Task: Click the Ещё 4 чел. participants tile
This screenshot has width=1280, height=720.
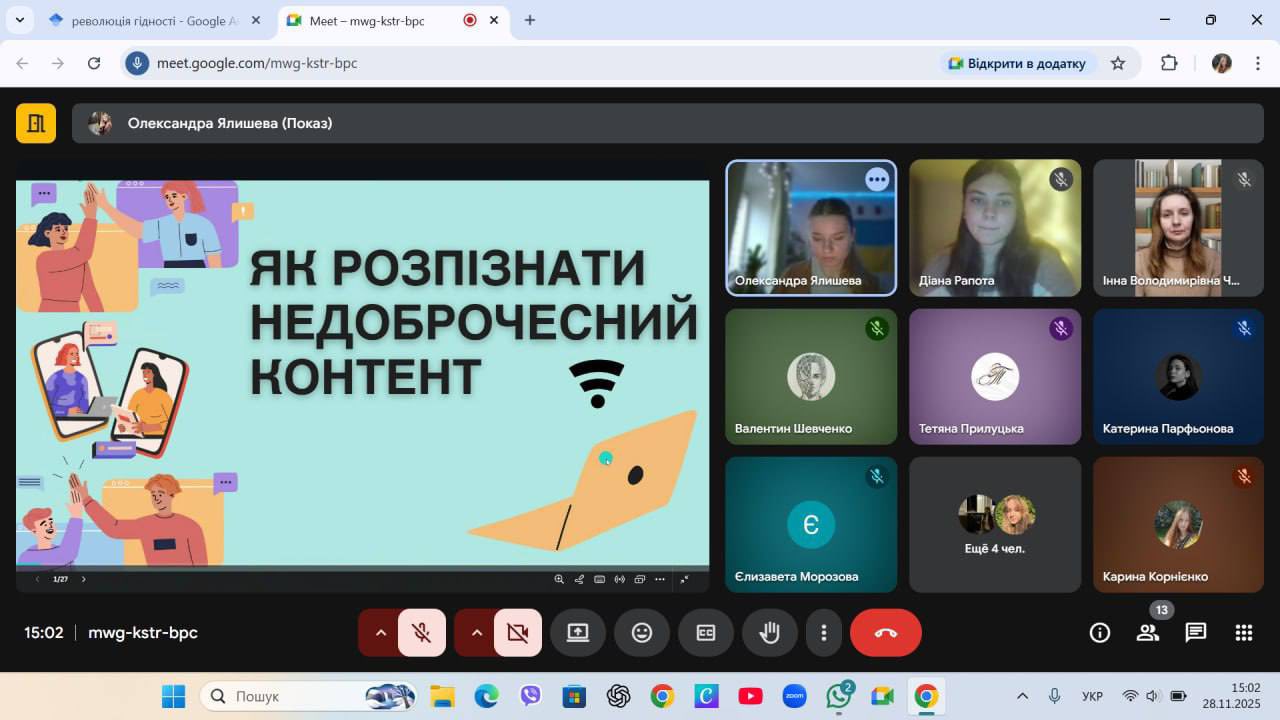Action: (995, 525)
